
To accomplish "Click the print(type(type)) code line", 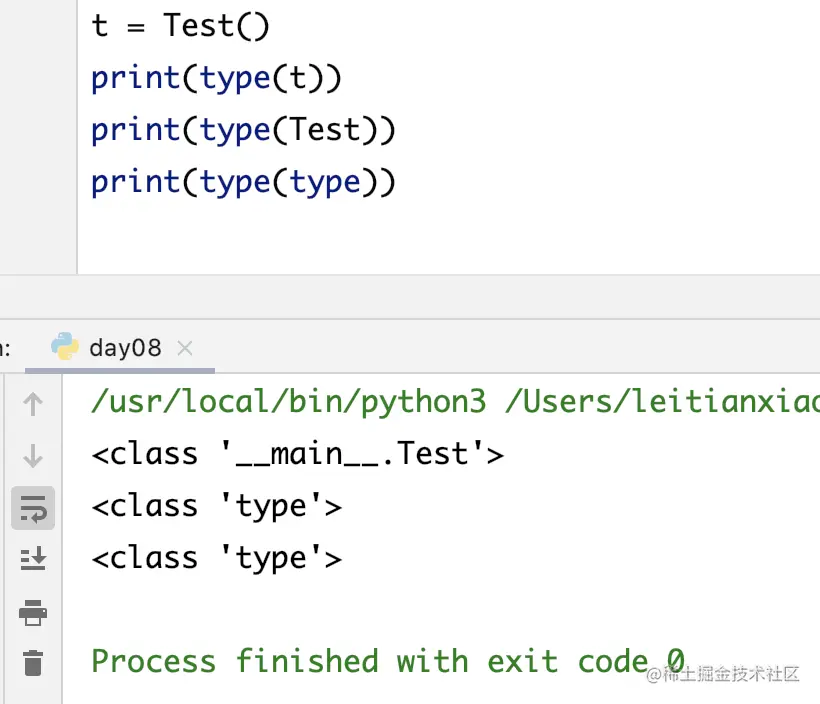I will [243, 182].
